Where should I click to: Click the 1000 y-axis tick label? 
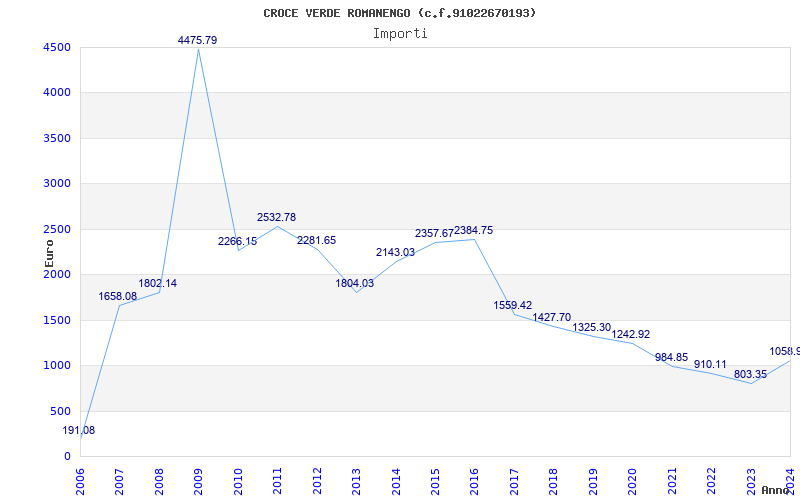(57, 366)
